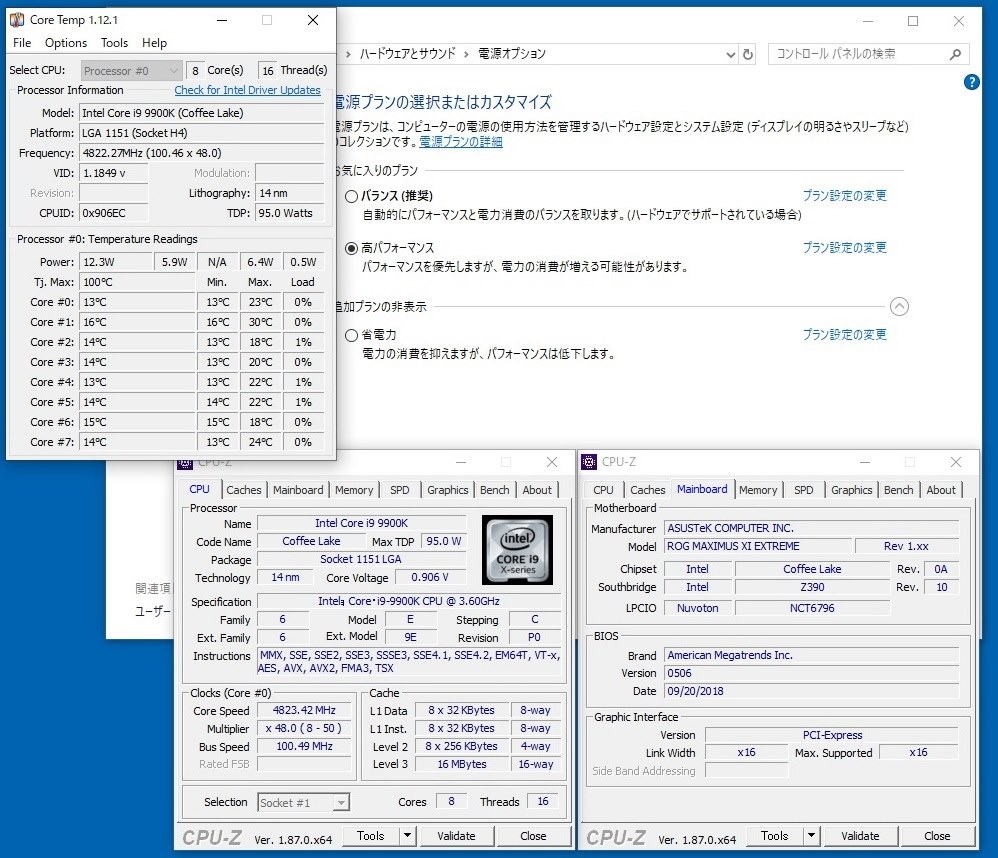This screenshot has width=998, height=858.
Task: Click the Frequency value '4822.27MHz (100.46 x 48.0)'
Action: 202,153
